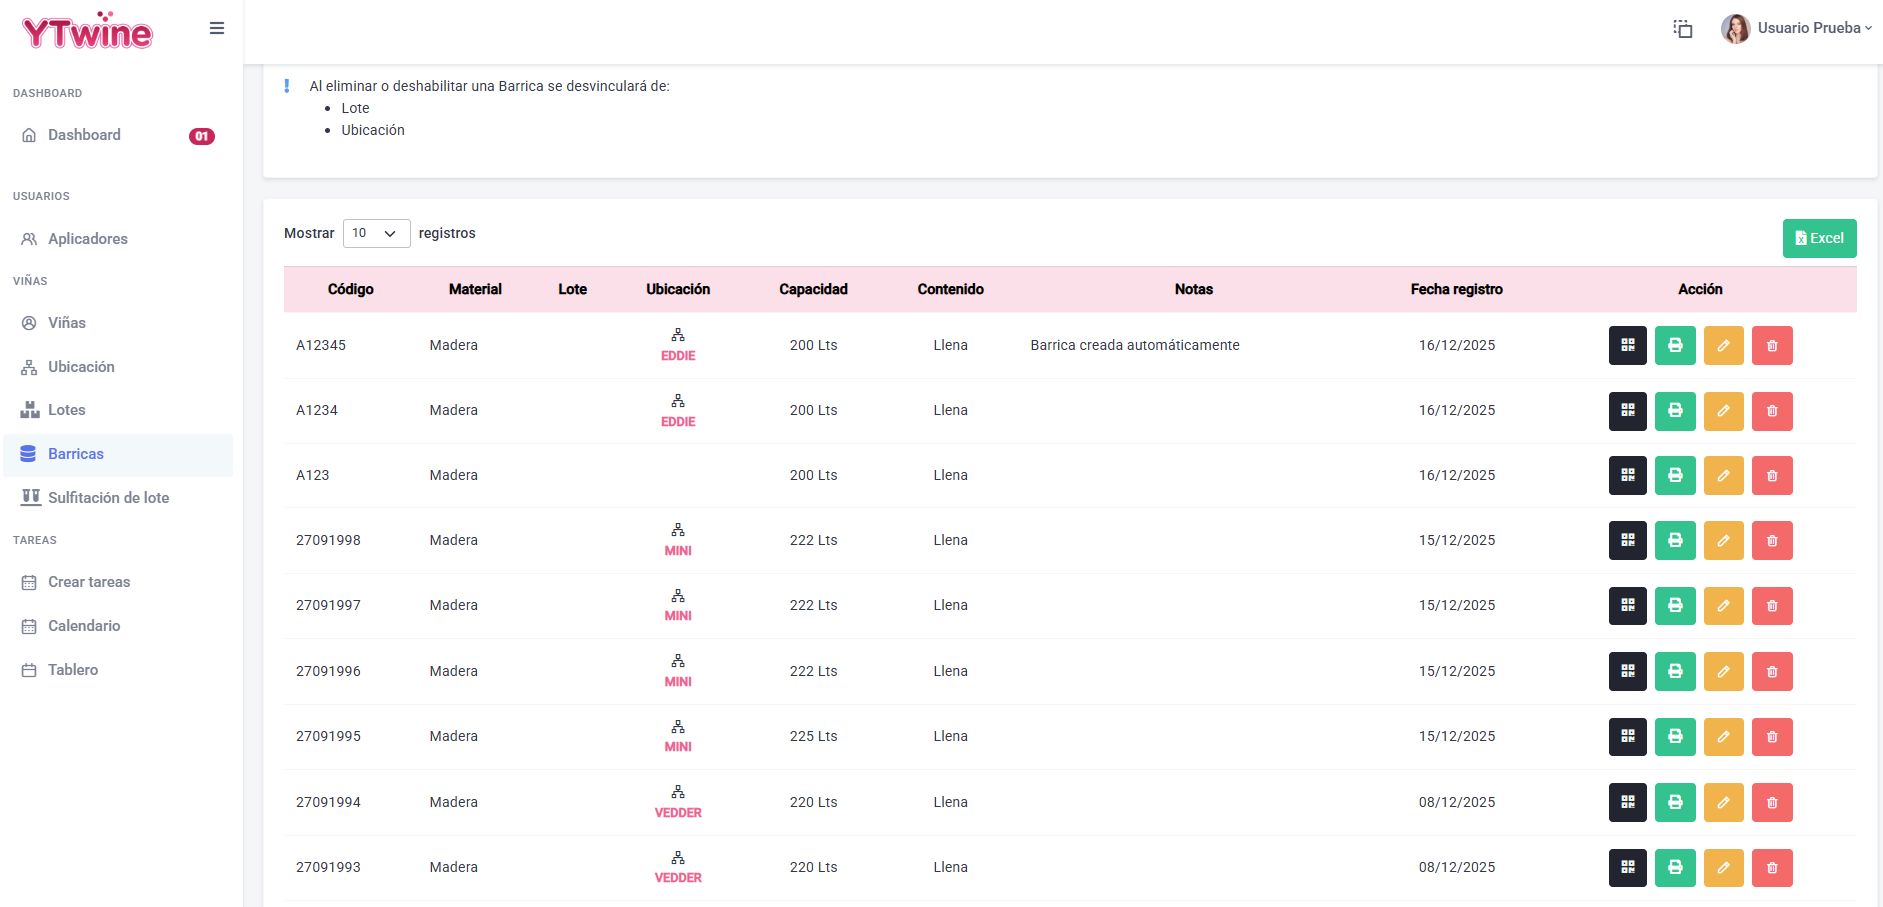Edit barrel A123 with pencil icon
The height and width of the screenshot is (907, 1883).
[1723, 475]
